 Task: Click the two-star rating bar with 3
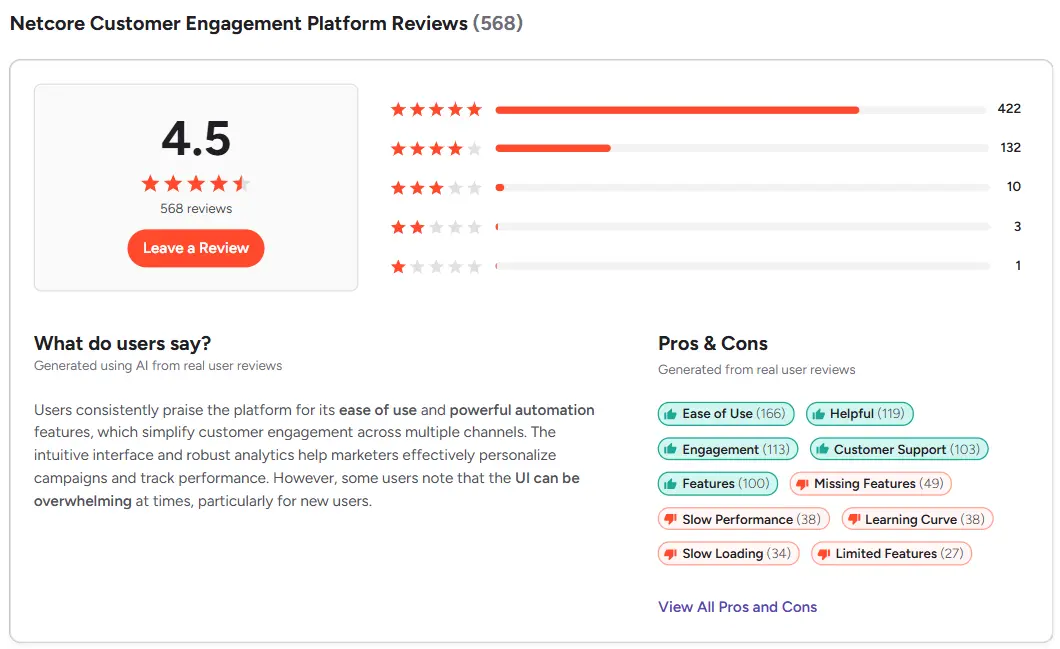(x=742, y=227)
